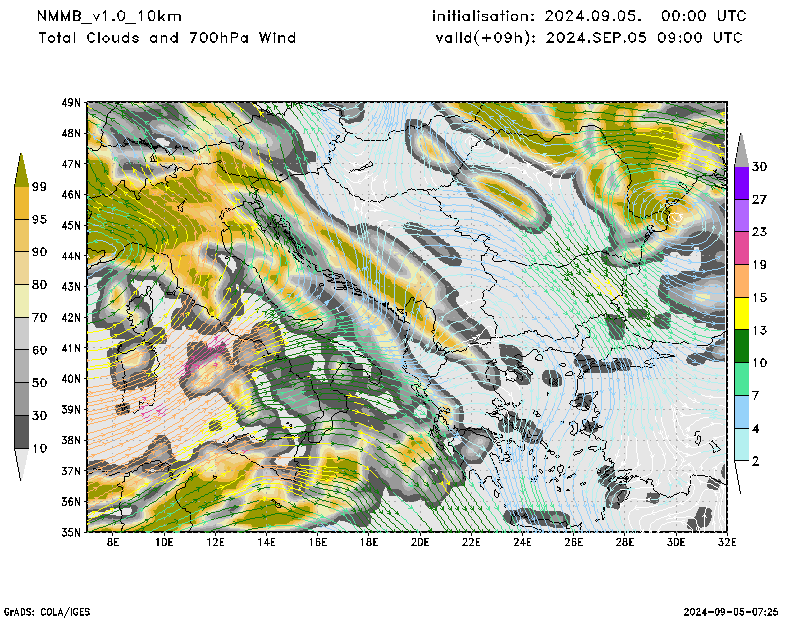Click the dark green wind swatch above 10
800x618 pixels.
pos(741,346)
